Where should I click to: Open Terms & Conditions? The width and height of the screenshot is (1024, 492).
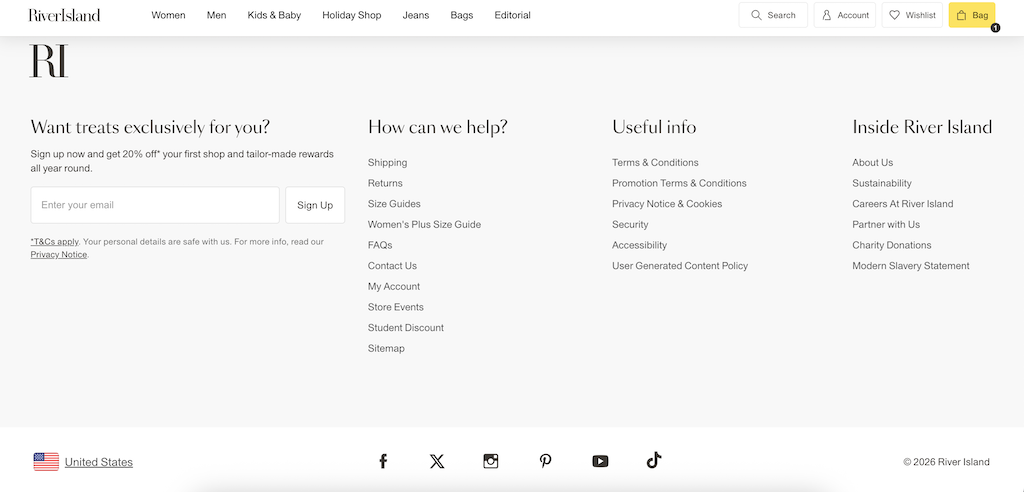point(655,163)
